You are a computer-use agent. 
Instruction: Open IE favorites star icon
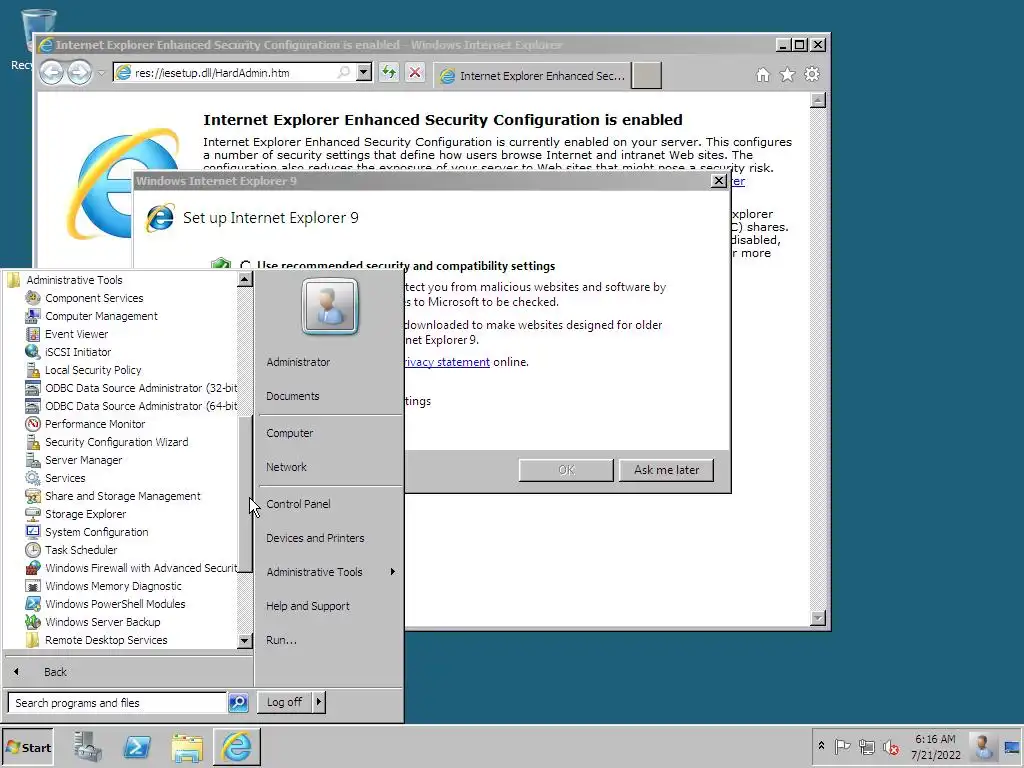[x=788, y=74]
